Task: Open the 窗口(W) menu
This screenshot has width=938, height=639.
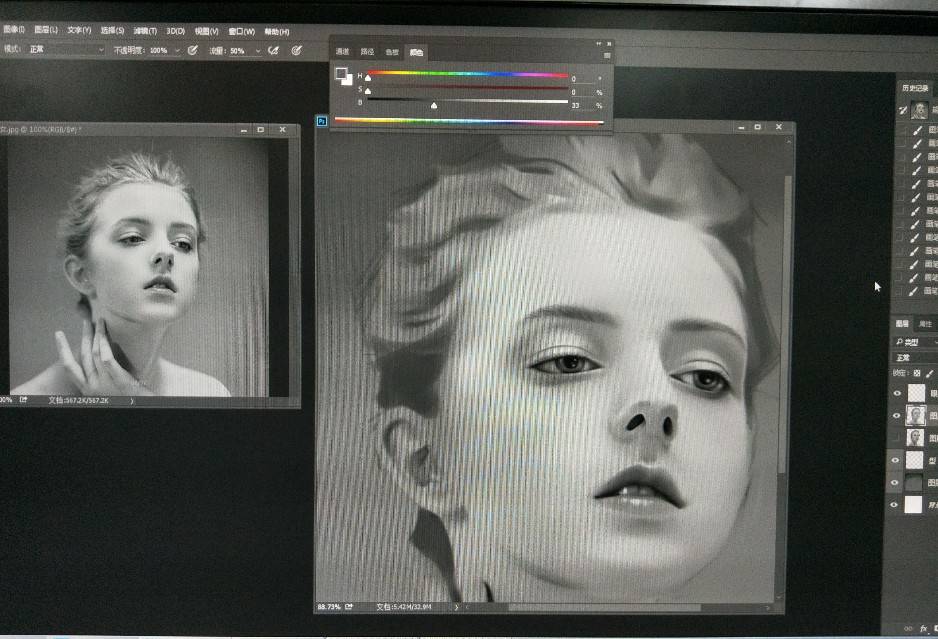Action: point(242,31)
